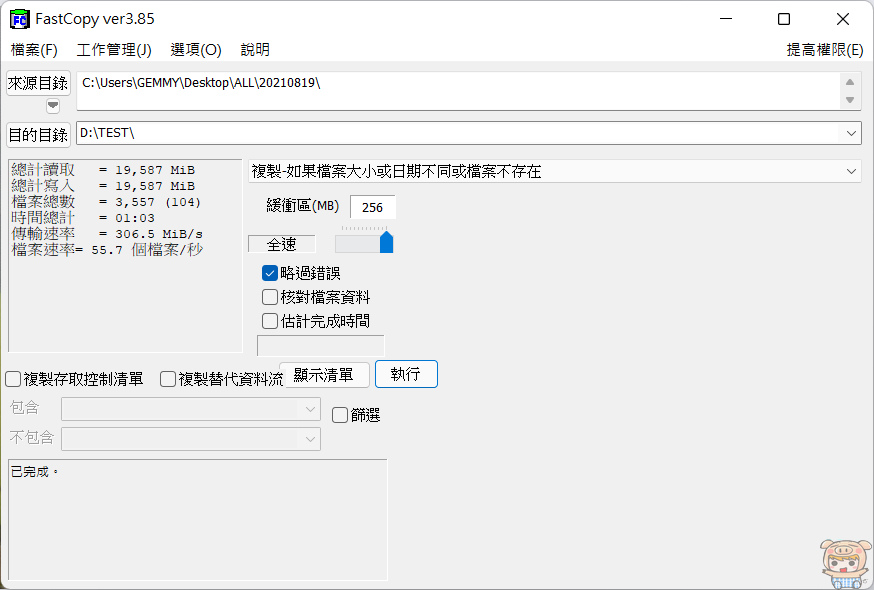Click the 來源目錄 source directory button
This screenshot has height=590, width=874.
[38, 83]
